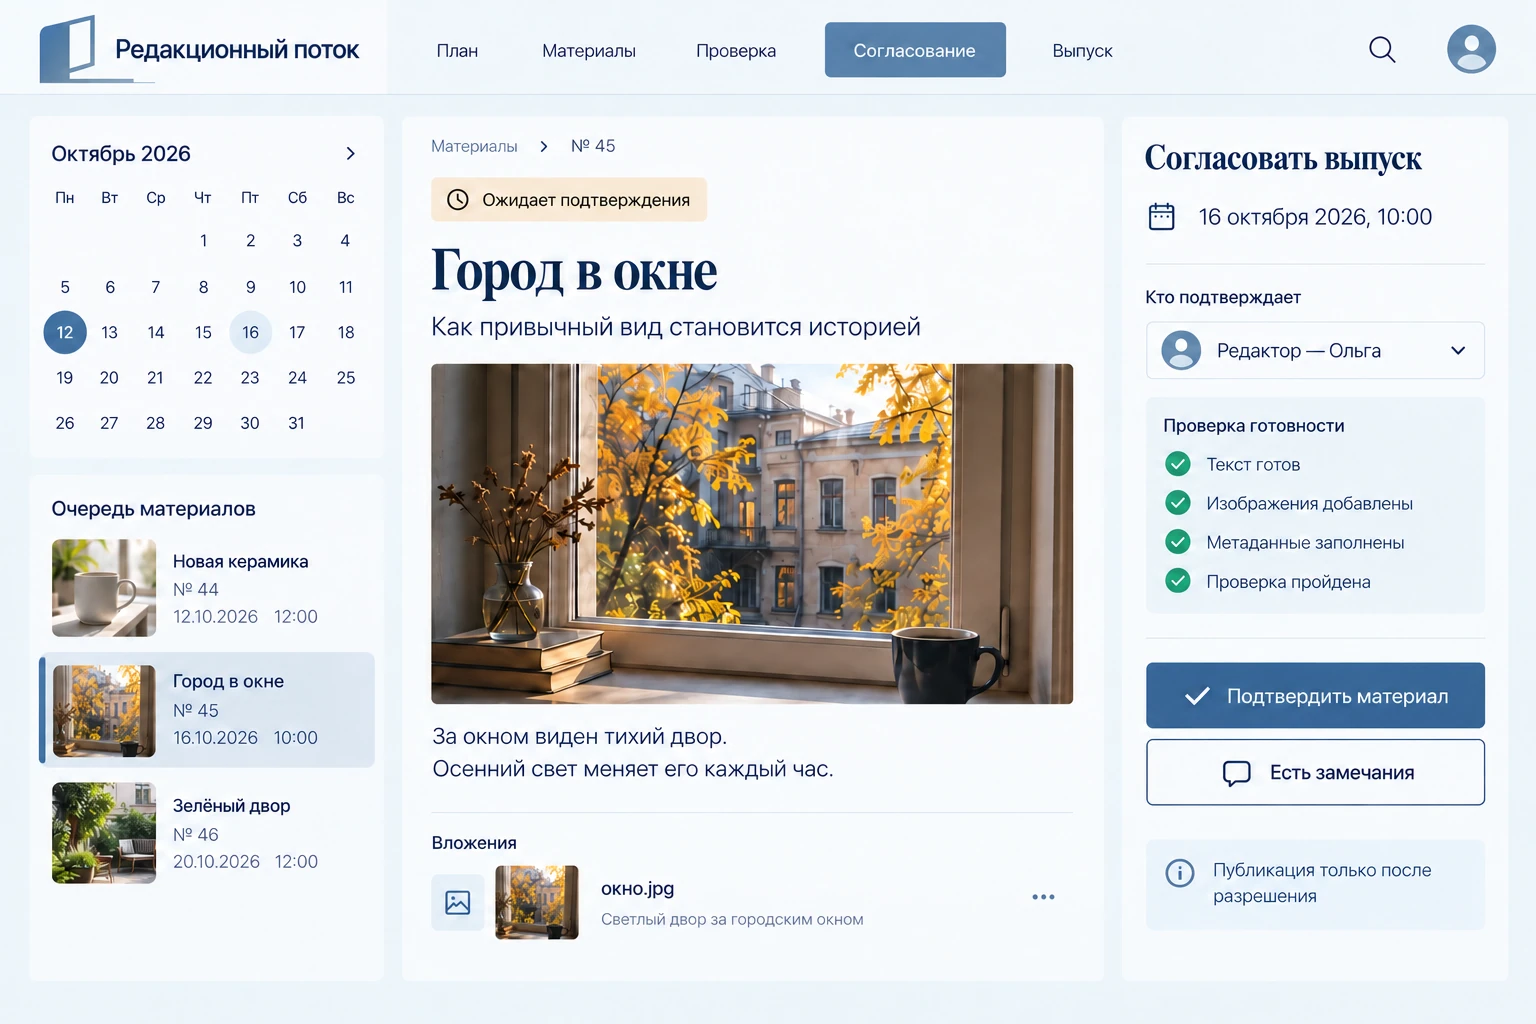Click breadcrumb chevron before № 45
This screenshot has height=1024, width=1536.
[543, 146]
